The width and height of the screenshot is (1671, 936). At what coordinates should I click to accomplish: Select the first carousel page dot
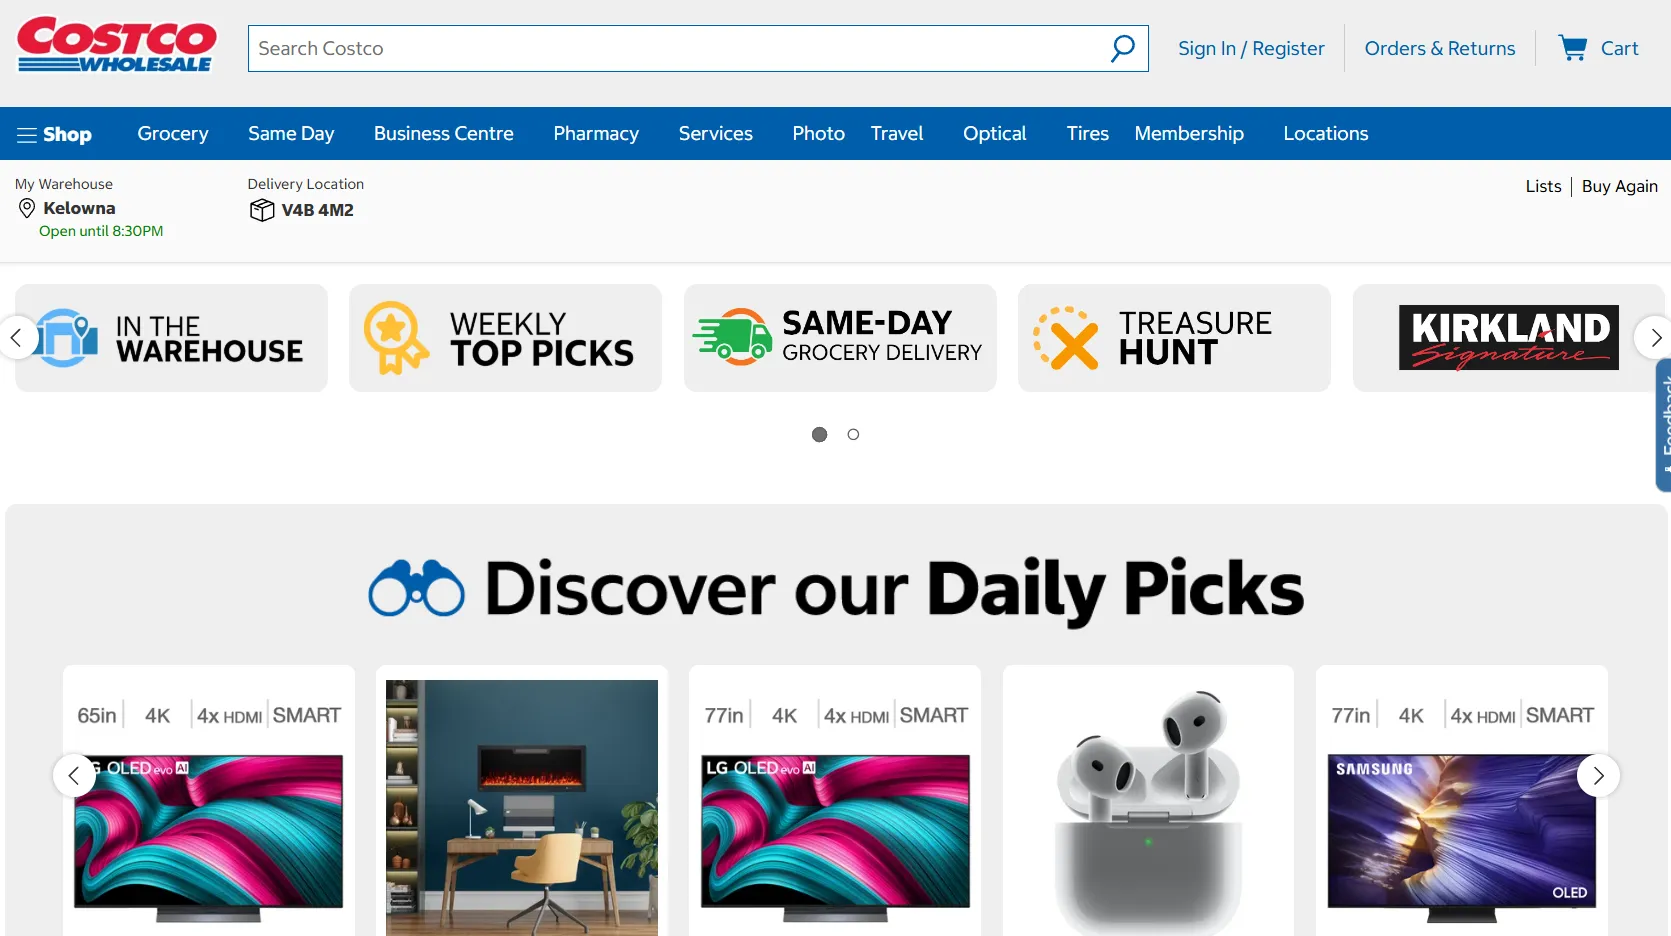click(x=819, y=434)
